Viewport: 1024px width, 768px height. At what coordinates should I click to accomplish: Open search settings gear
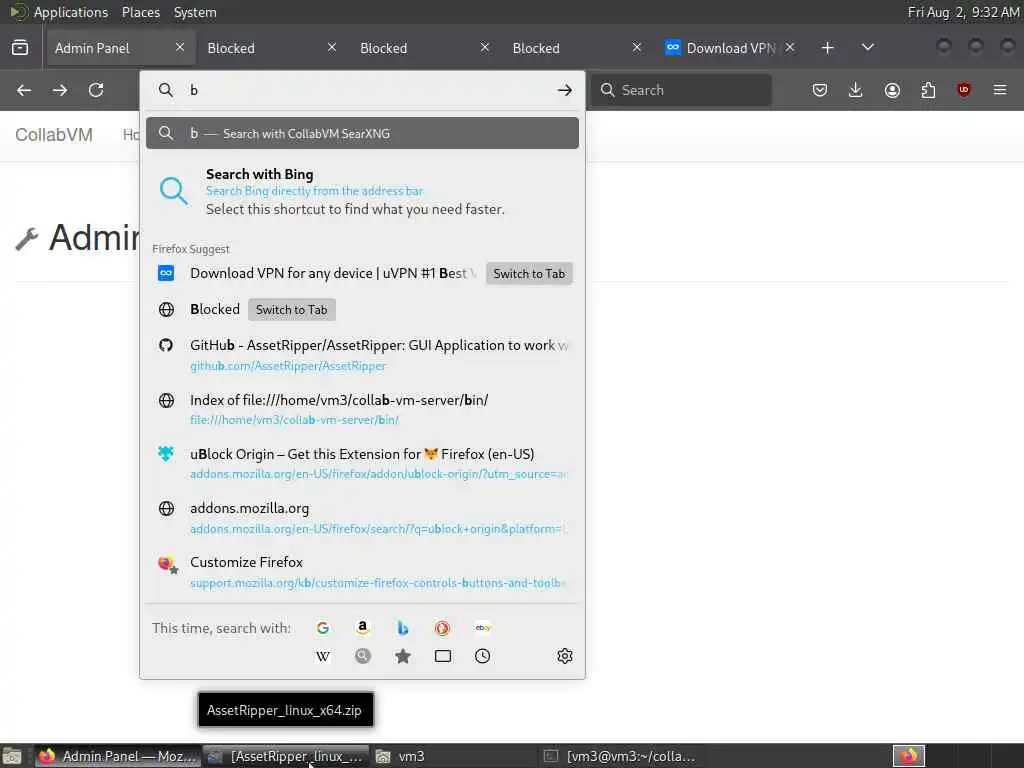coord(565,656)
